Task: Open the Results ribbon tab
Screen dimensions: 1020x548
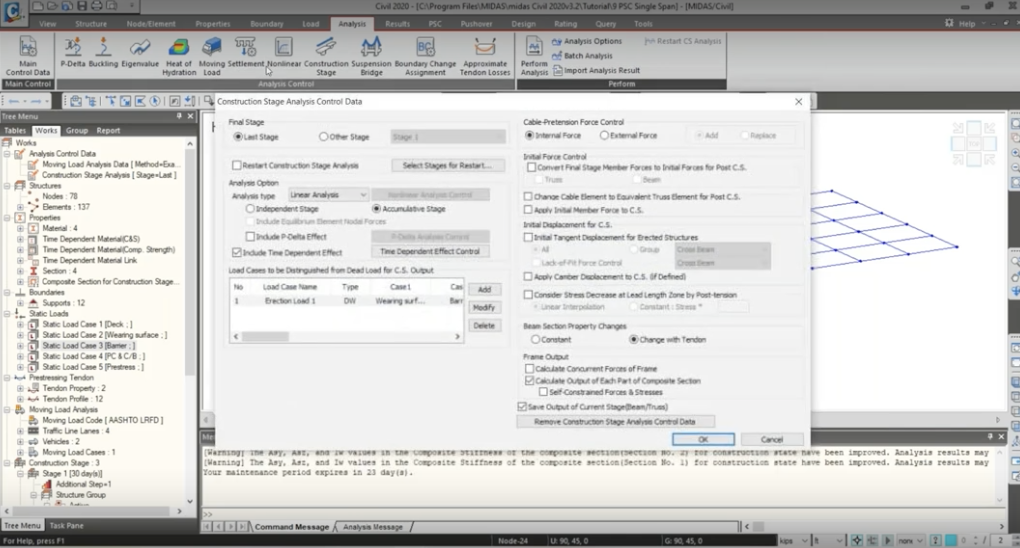Action: click(x=397, y=24)
